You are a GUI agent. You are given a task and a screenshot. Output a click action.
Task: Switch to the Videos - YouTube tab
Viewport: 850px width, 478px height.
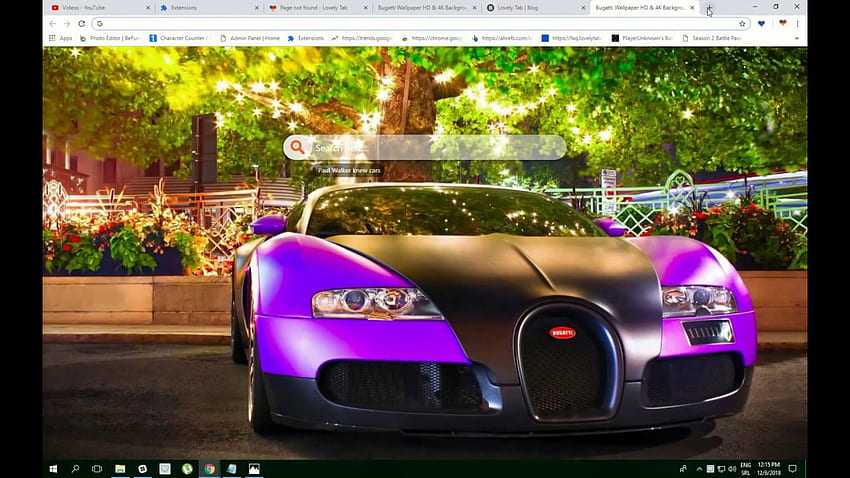click(100, 8)
